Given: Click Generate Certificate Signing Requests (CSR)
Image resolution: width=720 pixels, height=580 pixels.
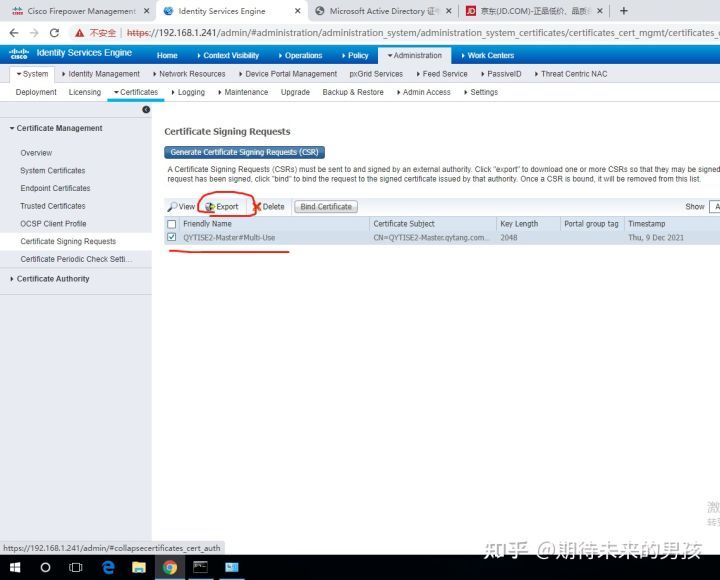Looking at the screenshot, I should click(244, 152).
